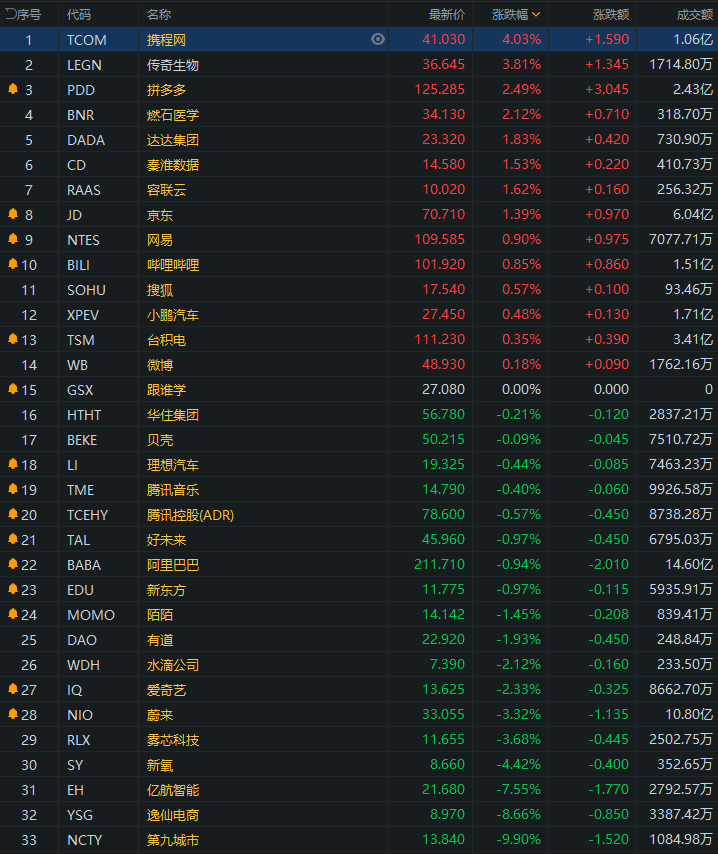Screen dimensions: 718x854
Task: Click the 第九城市 stock name
Action: point(173,840)
